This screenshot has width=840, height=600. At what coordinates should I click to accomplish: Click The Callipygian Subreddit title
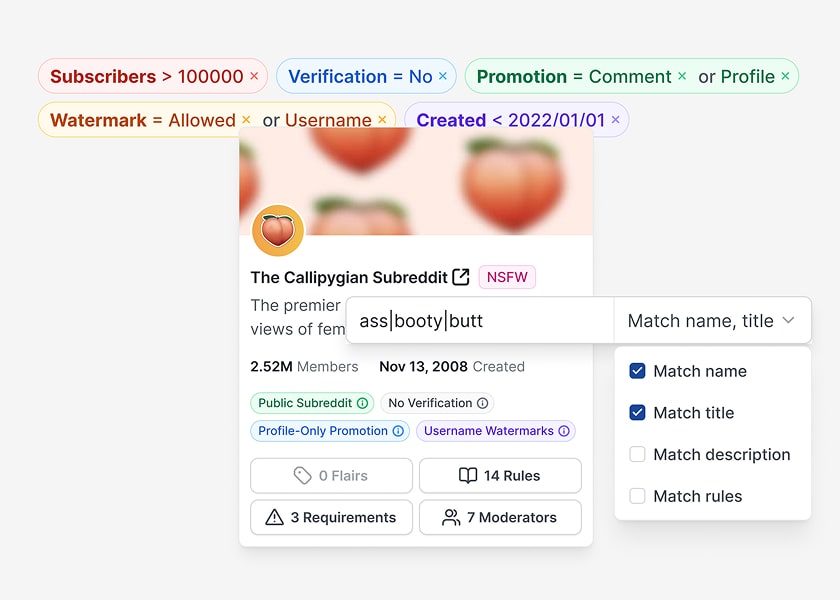(x=349, y=278)
